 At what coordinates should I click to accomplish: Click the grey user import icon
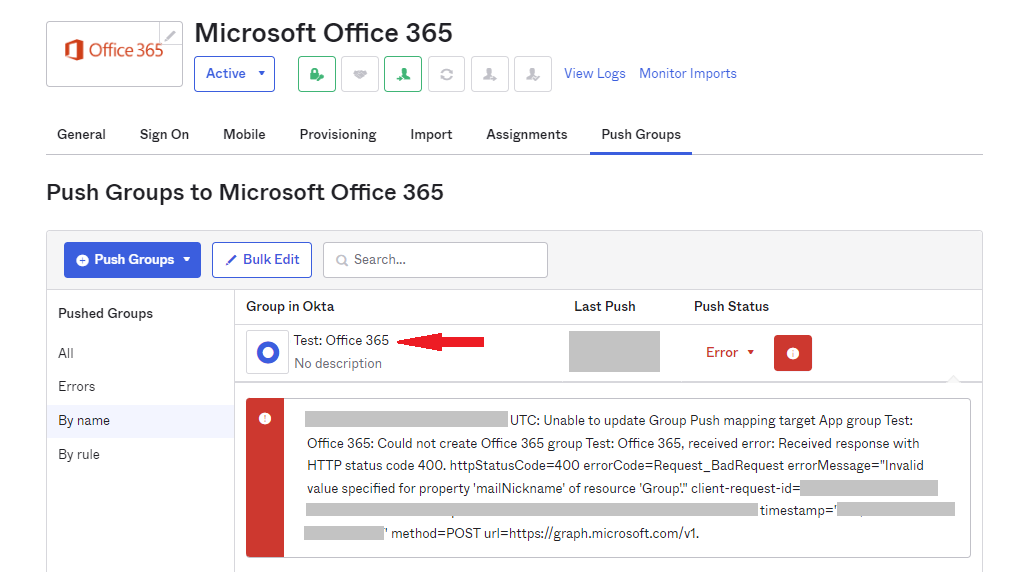point(490,74)
